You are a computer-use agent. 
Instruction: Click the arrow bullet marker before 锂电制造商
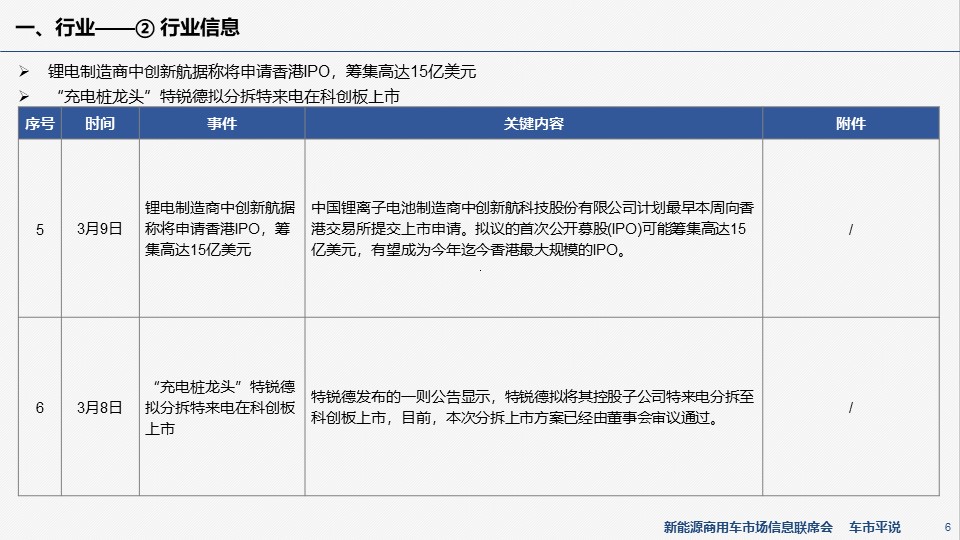pos(24,72)
